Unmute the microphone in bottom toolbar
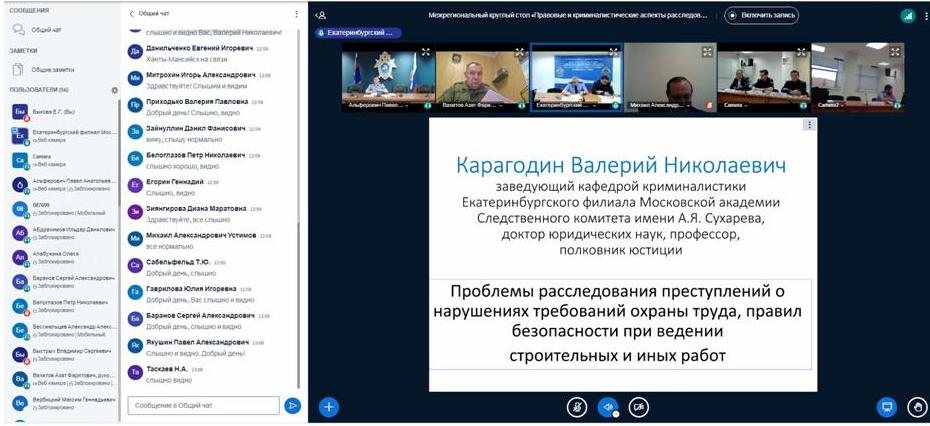Screen dimensions: 930x426 point(576,406)
